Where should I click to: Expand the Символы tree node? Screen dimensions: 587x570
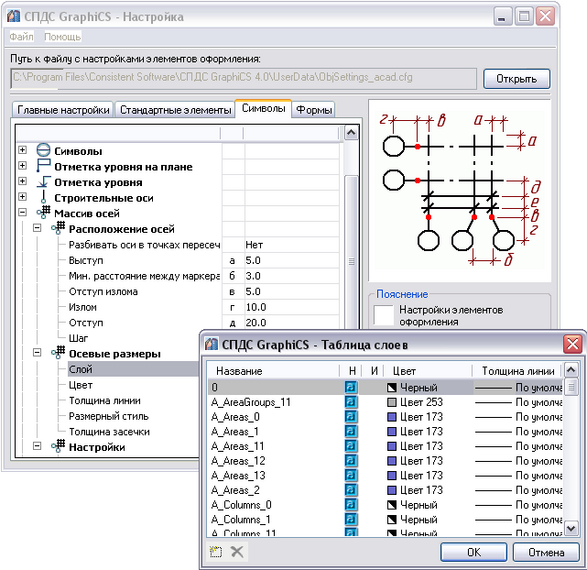click(22, 150)
